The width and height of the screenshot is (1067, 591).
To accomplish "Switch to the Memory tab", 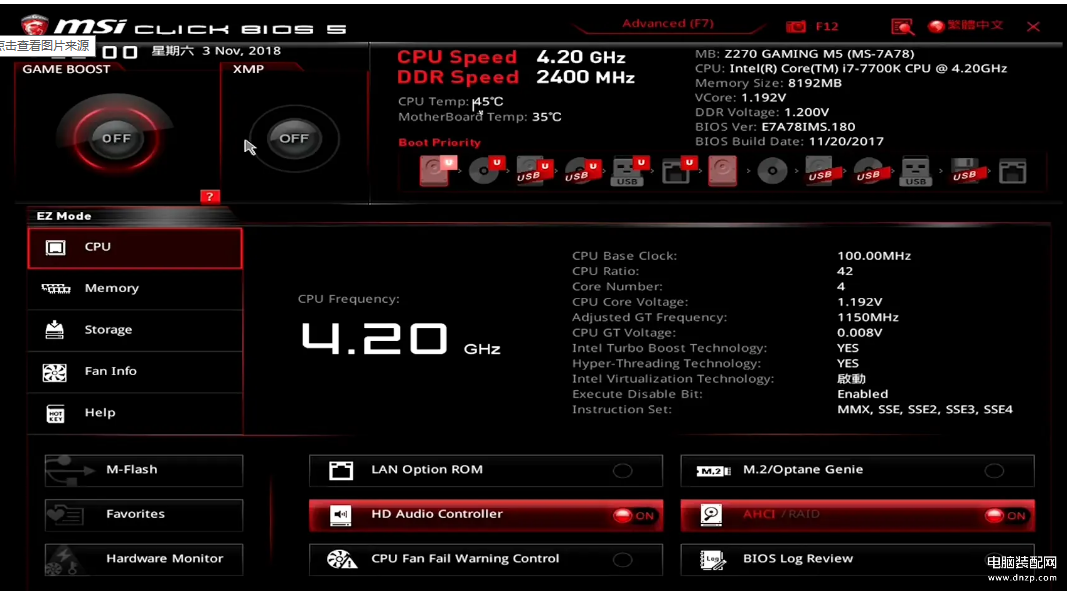I will [135, 289].
